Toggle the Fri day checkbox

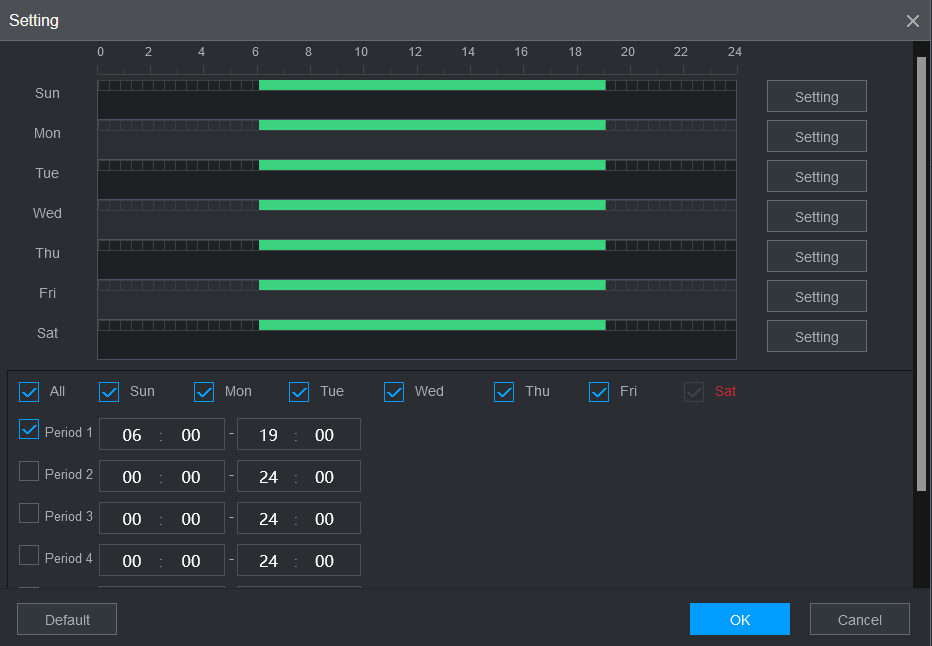coord(599,392)
